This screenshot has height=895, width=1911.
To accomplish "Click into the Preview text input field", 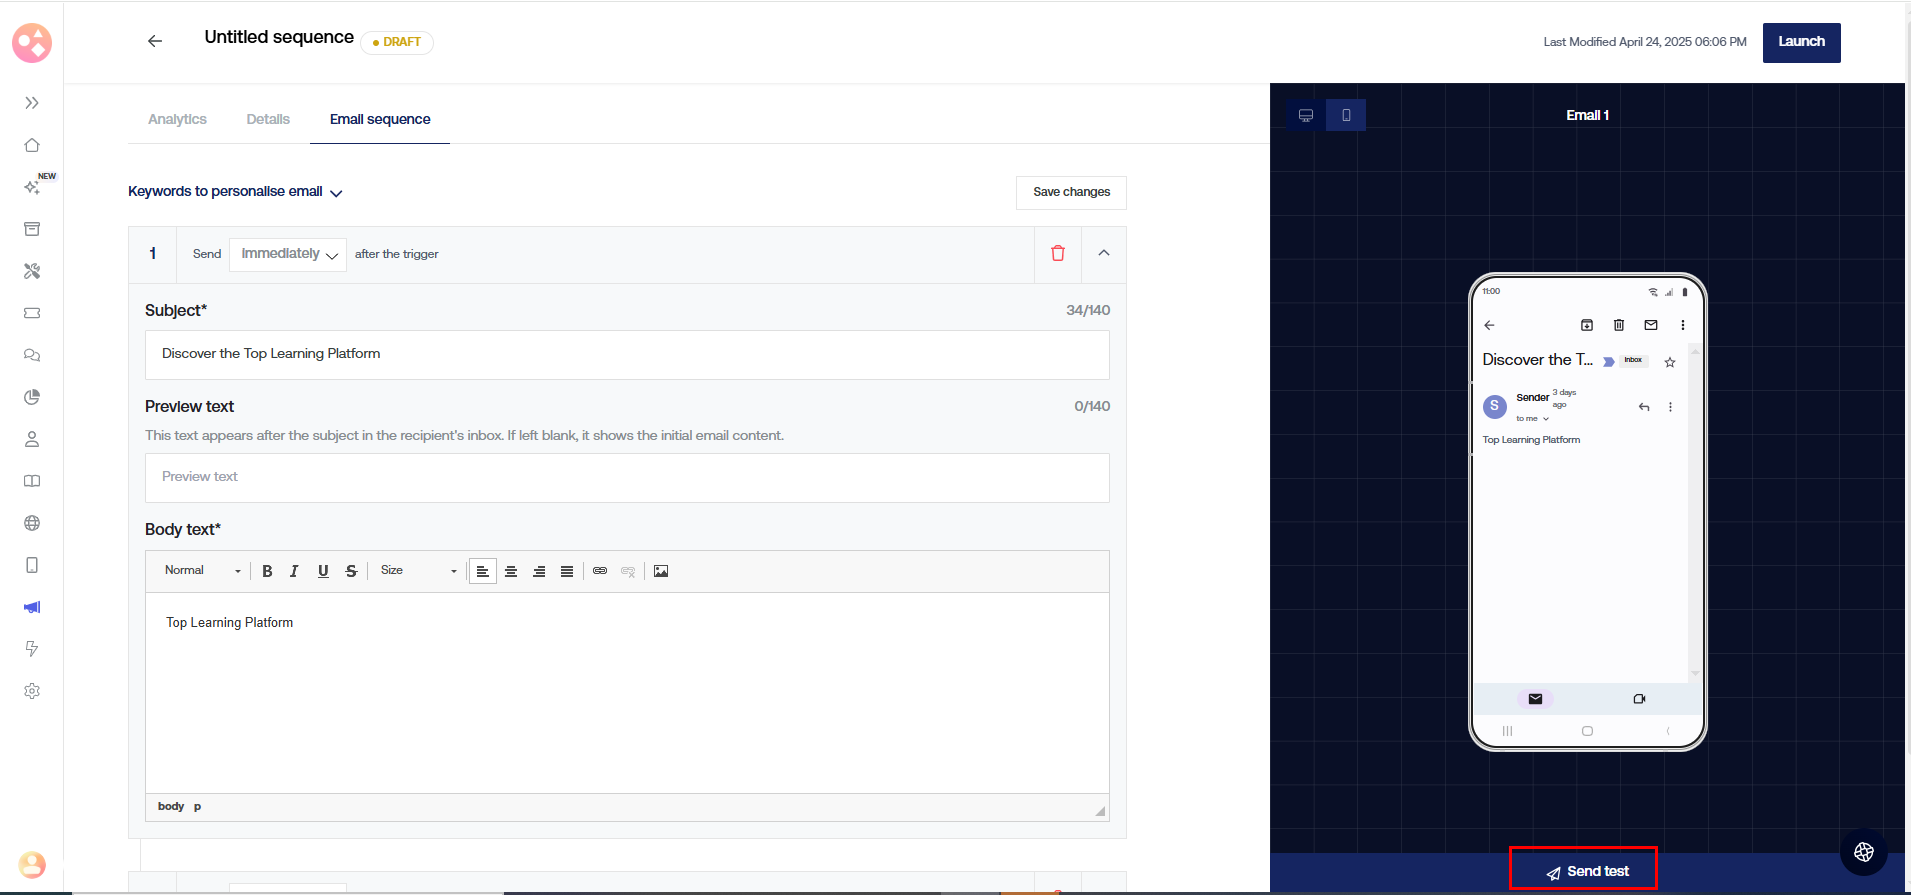I will pos(627,477).
